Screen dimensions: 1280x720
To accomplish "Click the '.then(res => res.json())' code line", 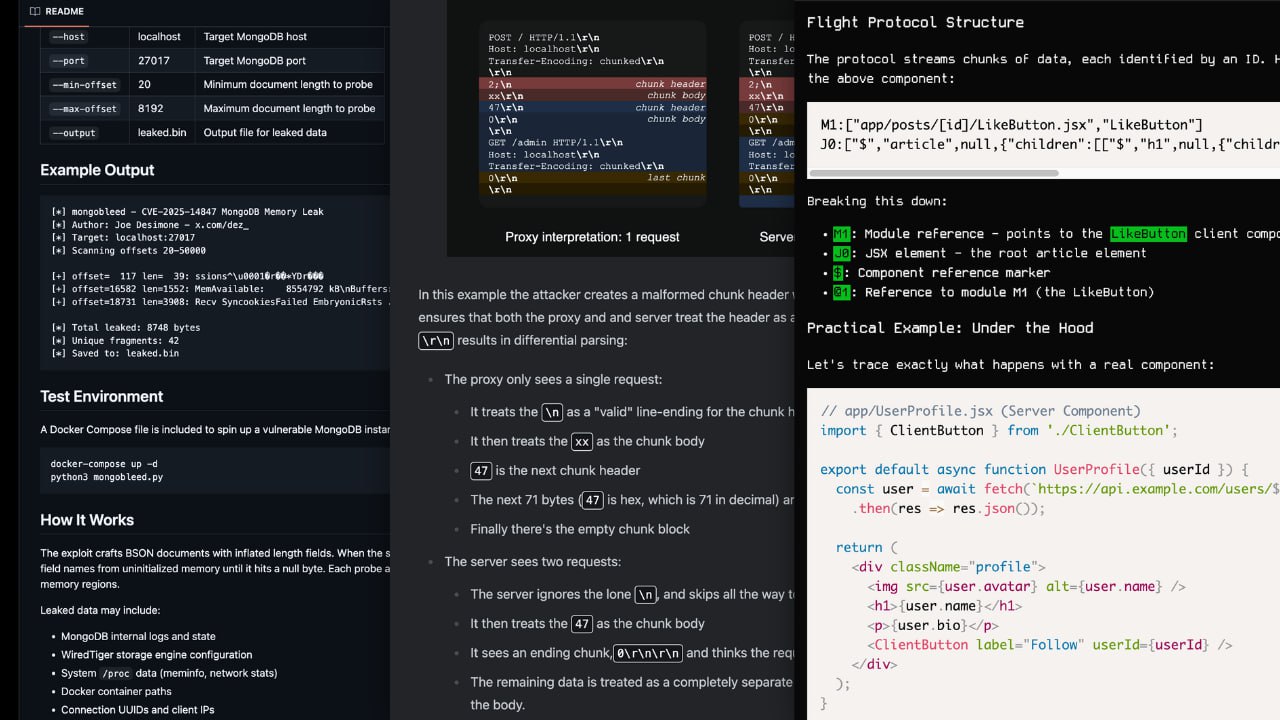I will click(x=948, y=508).
